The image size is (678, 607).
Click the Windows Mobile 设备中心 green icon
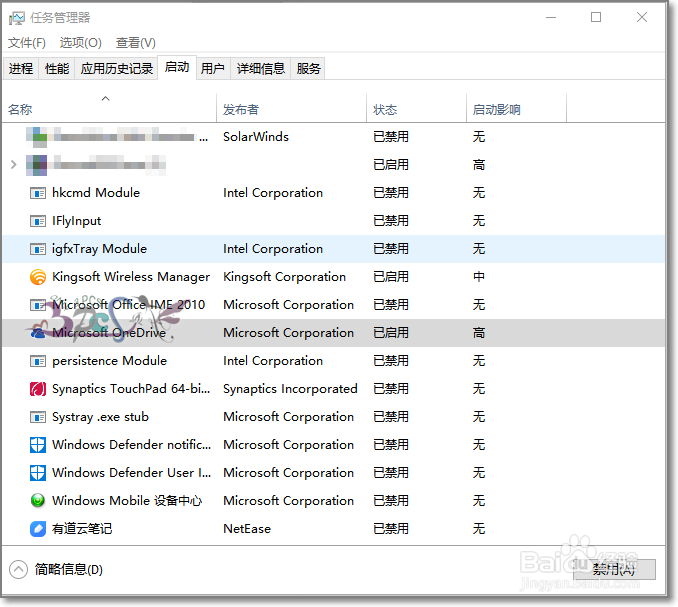(38, 501)
